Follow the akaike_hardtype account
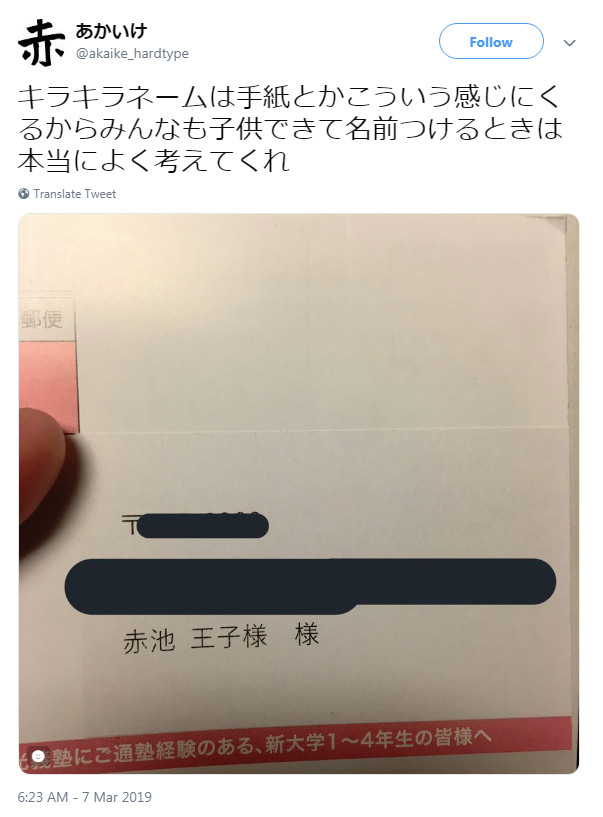Viewport: 603px width, 817px height. point(491,42)
